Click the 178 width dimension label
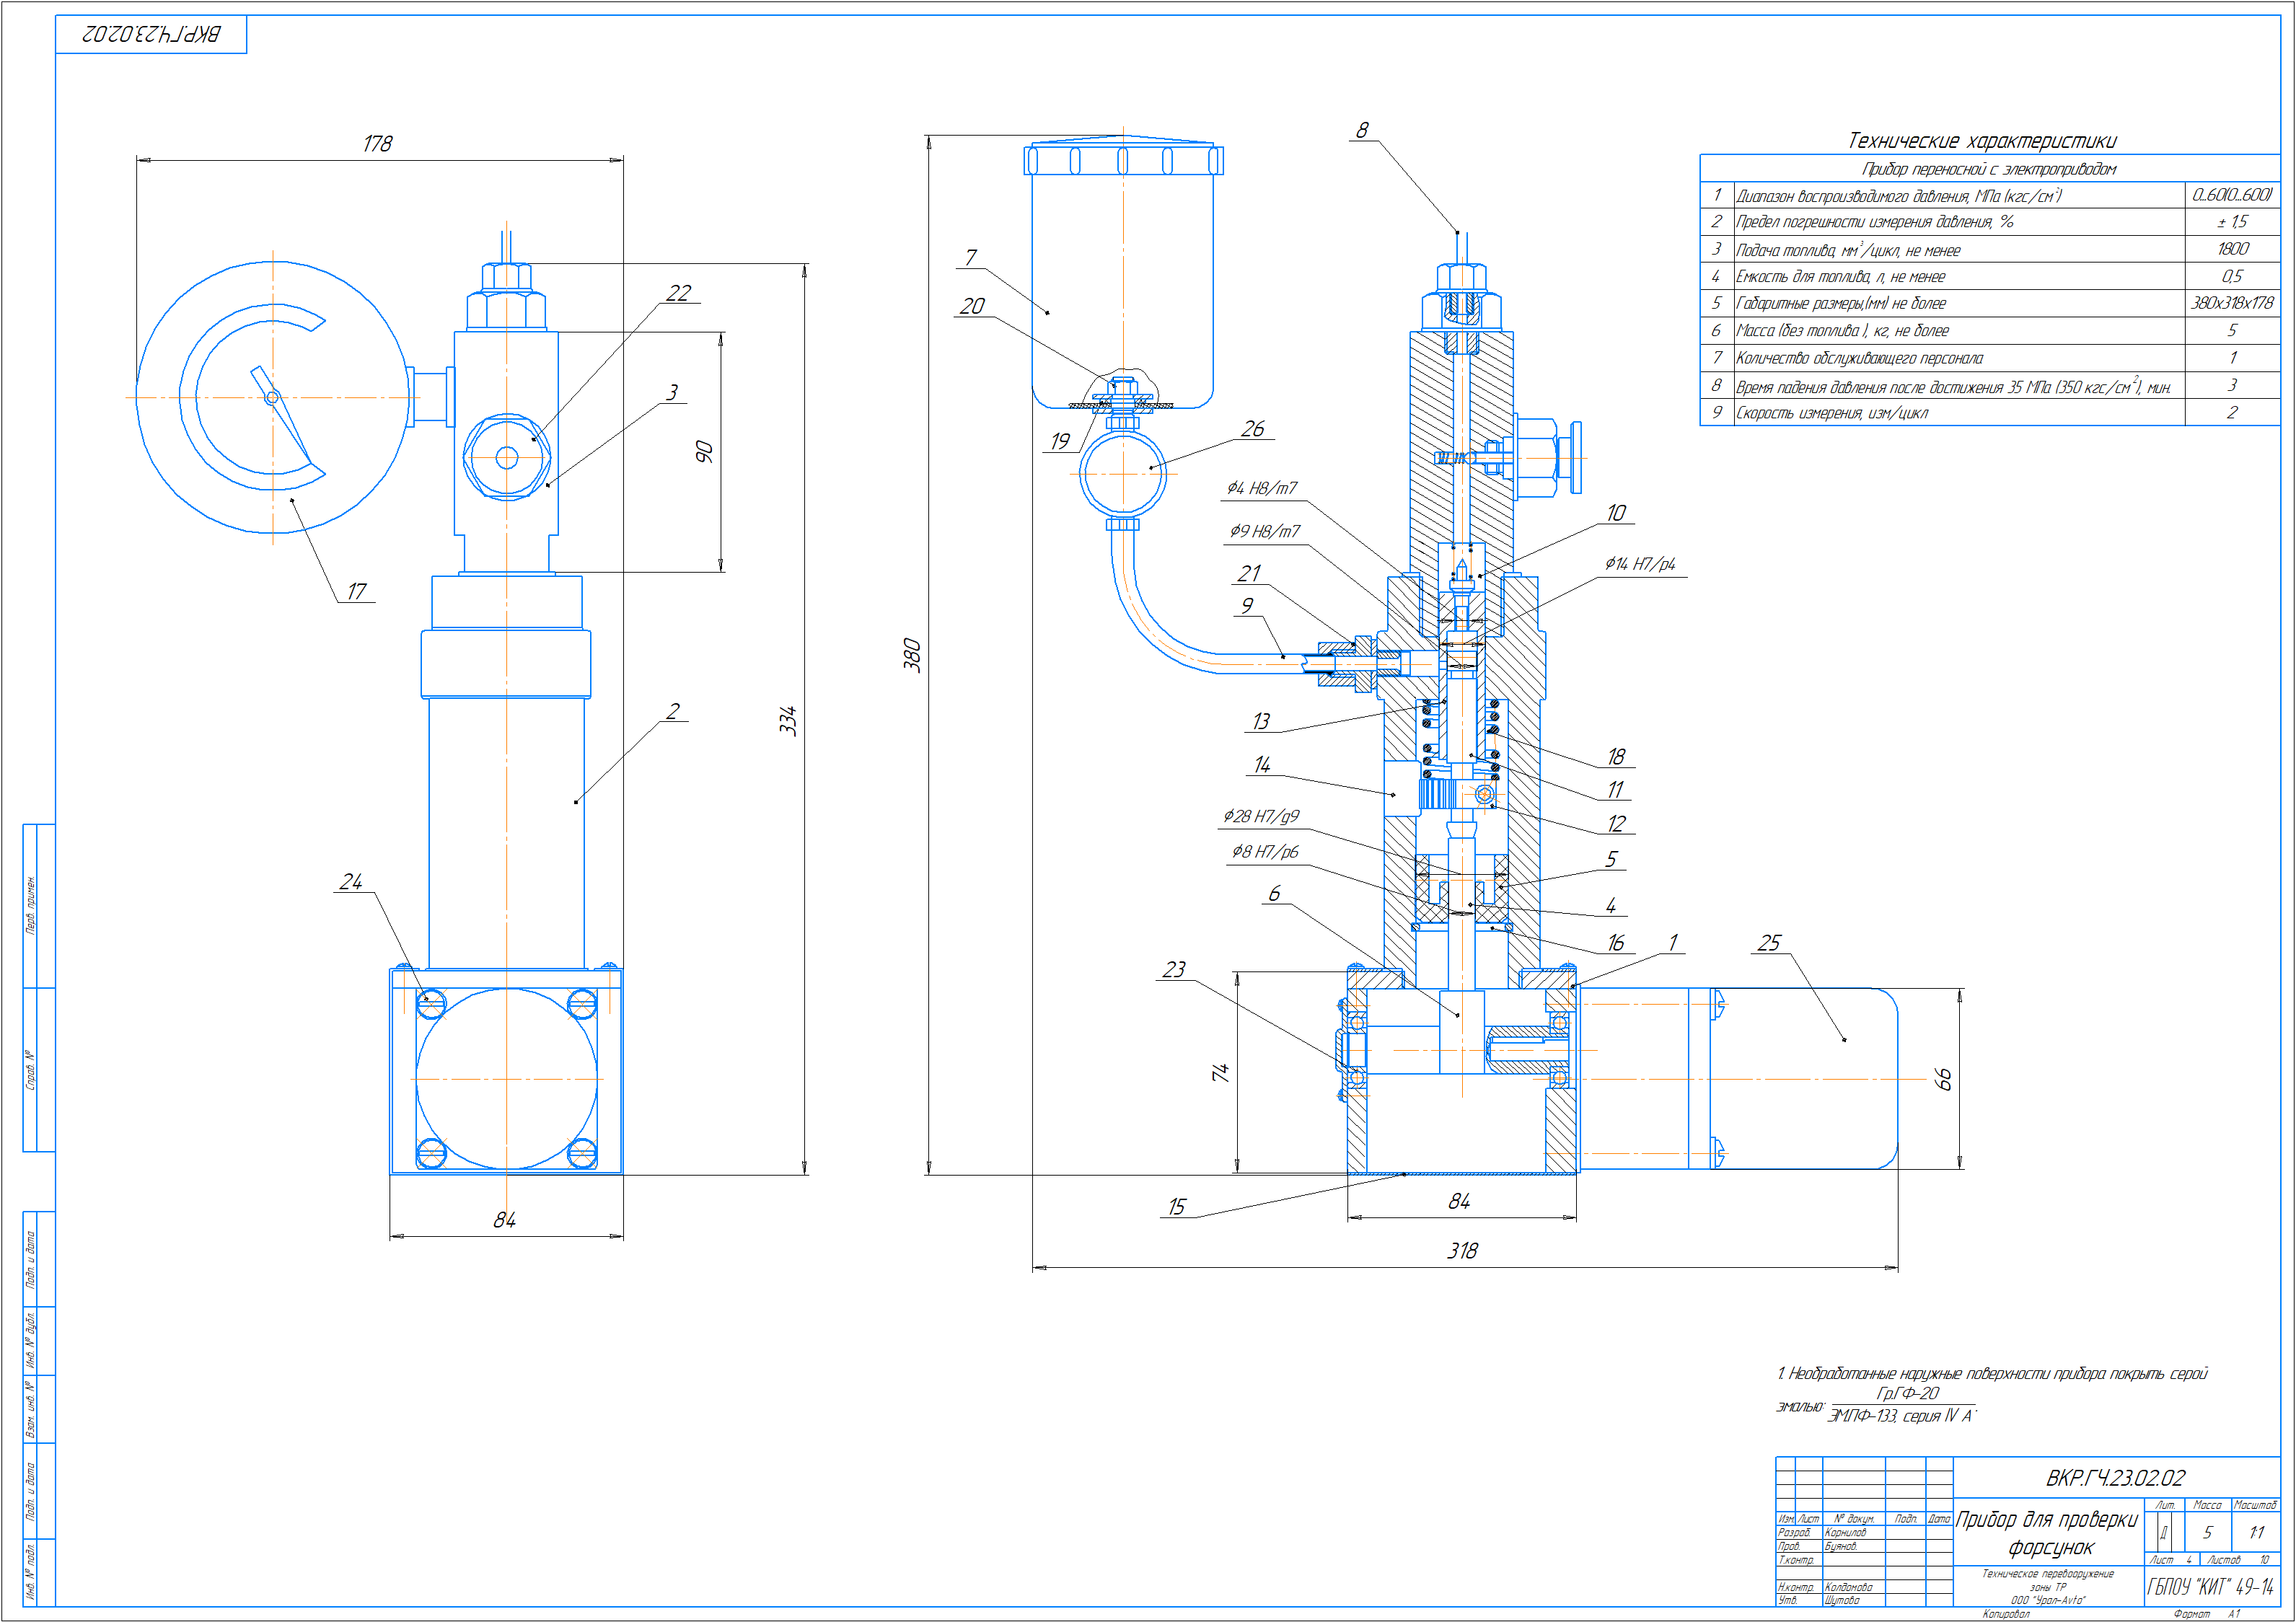 (x=377, y=144)
